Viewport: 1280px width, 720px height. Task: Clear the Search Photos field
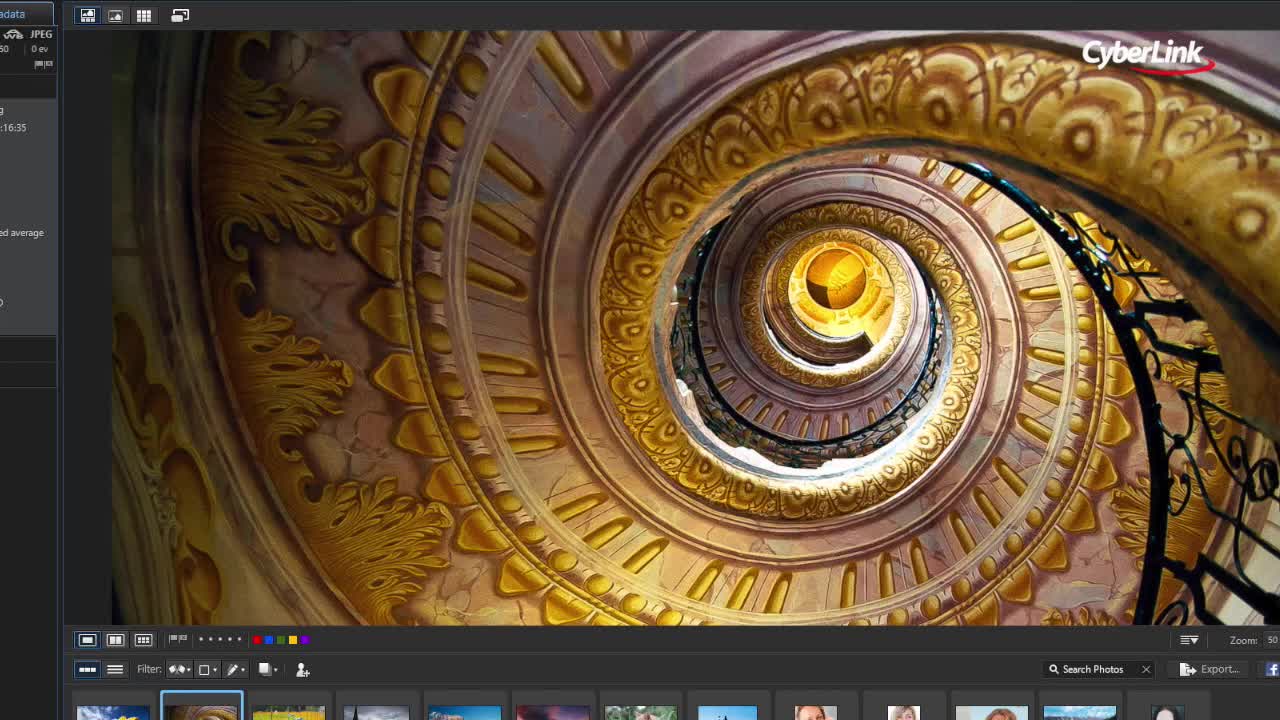click(1146, 669)
